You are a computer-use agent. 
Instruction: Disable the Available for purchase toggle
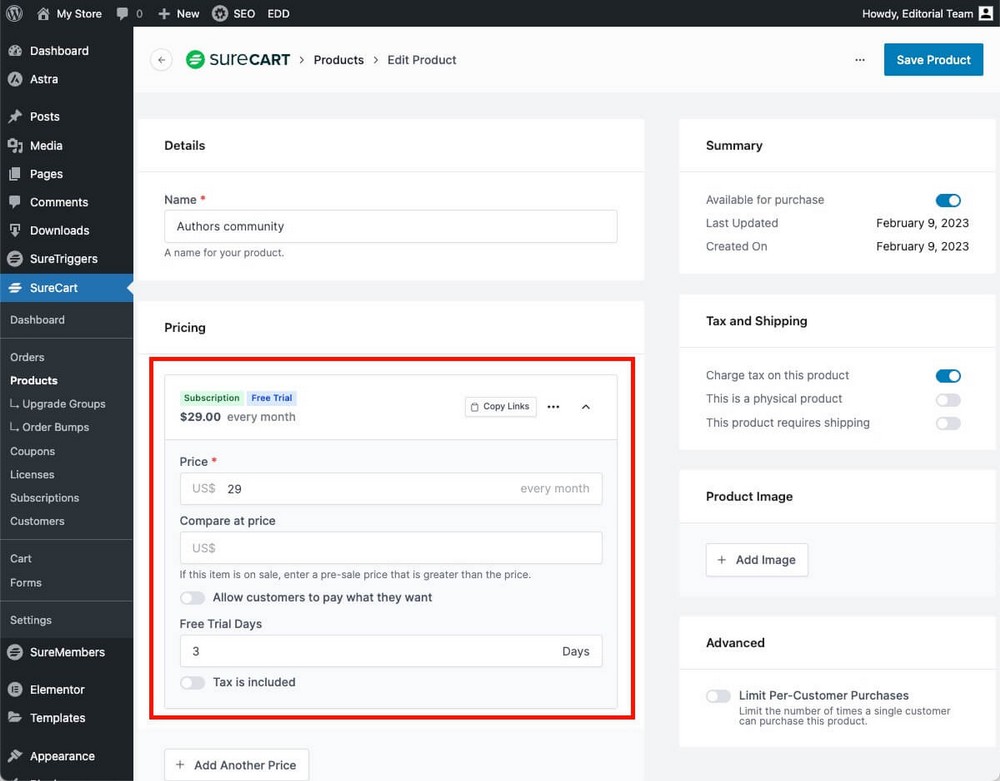pos(947,200)
